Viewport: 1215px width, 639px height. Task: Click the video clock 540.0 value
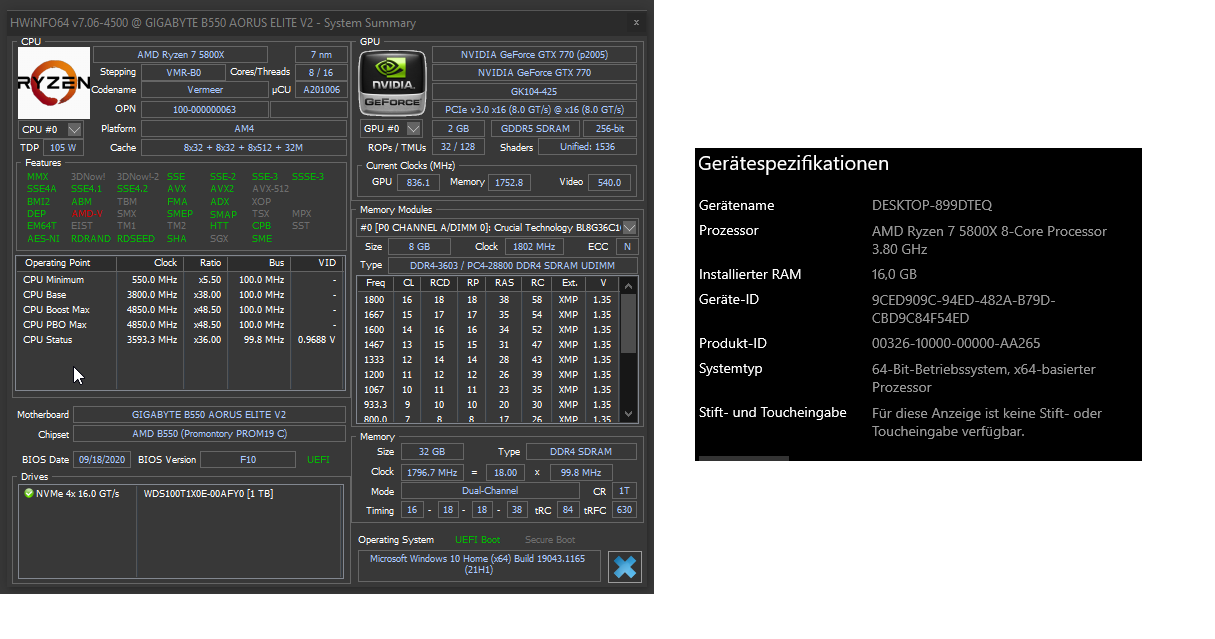[609, 183]
